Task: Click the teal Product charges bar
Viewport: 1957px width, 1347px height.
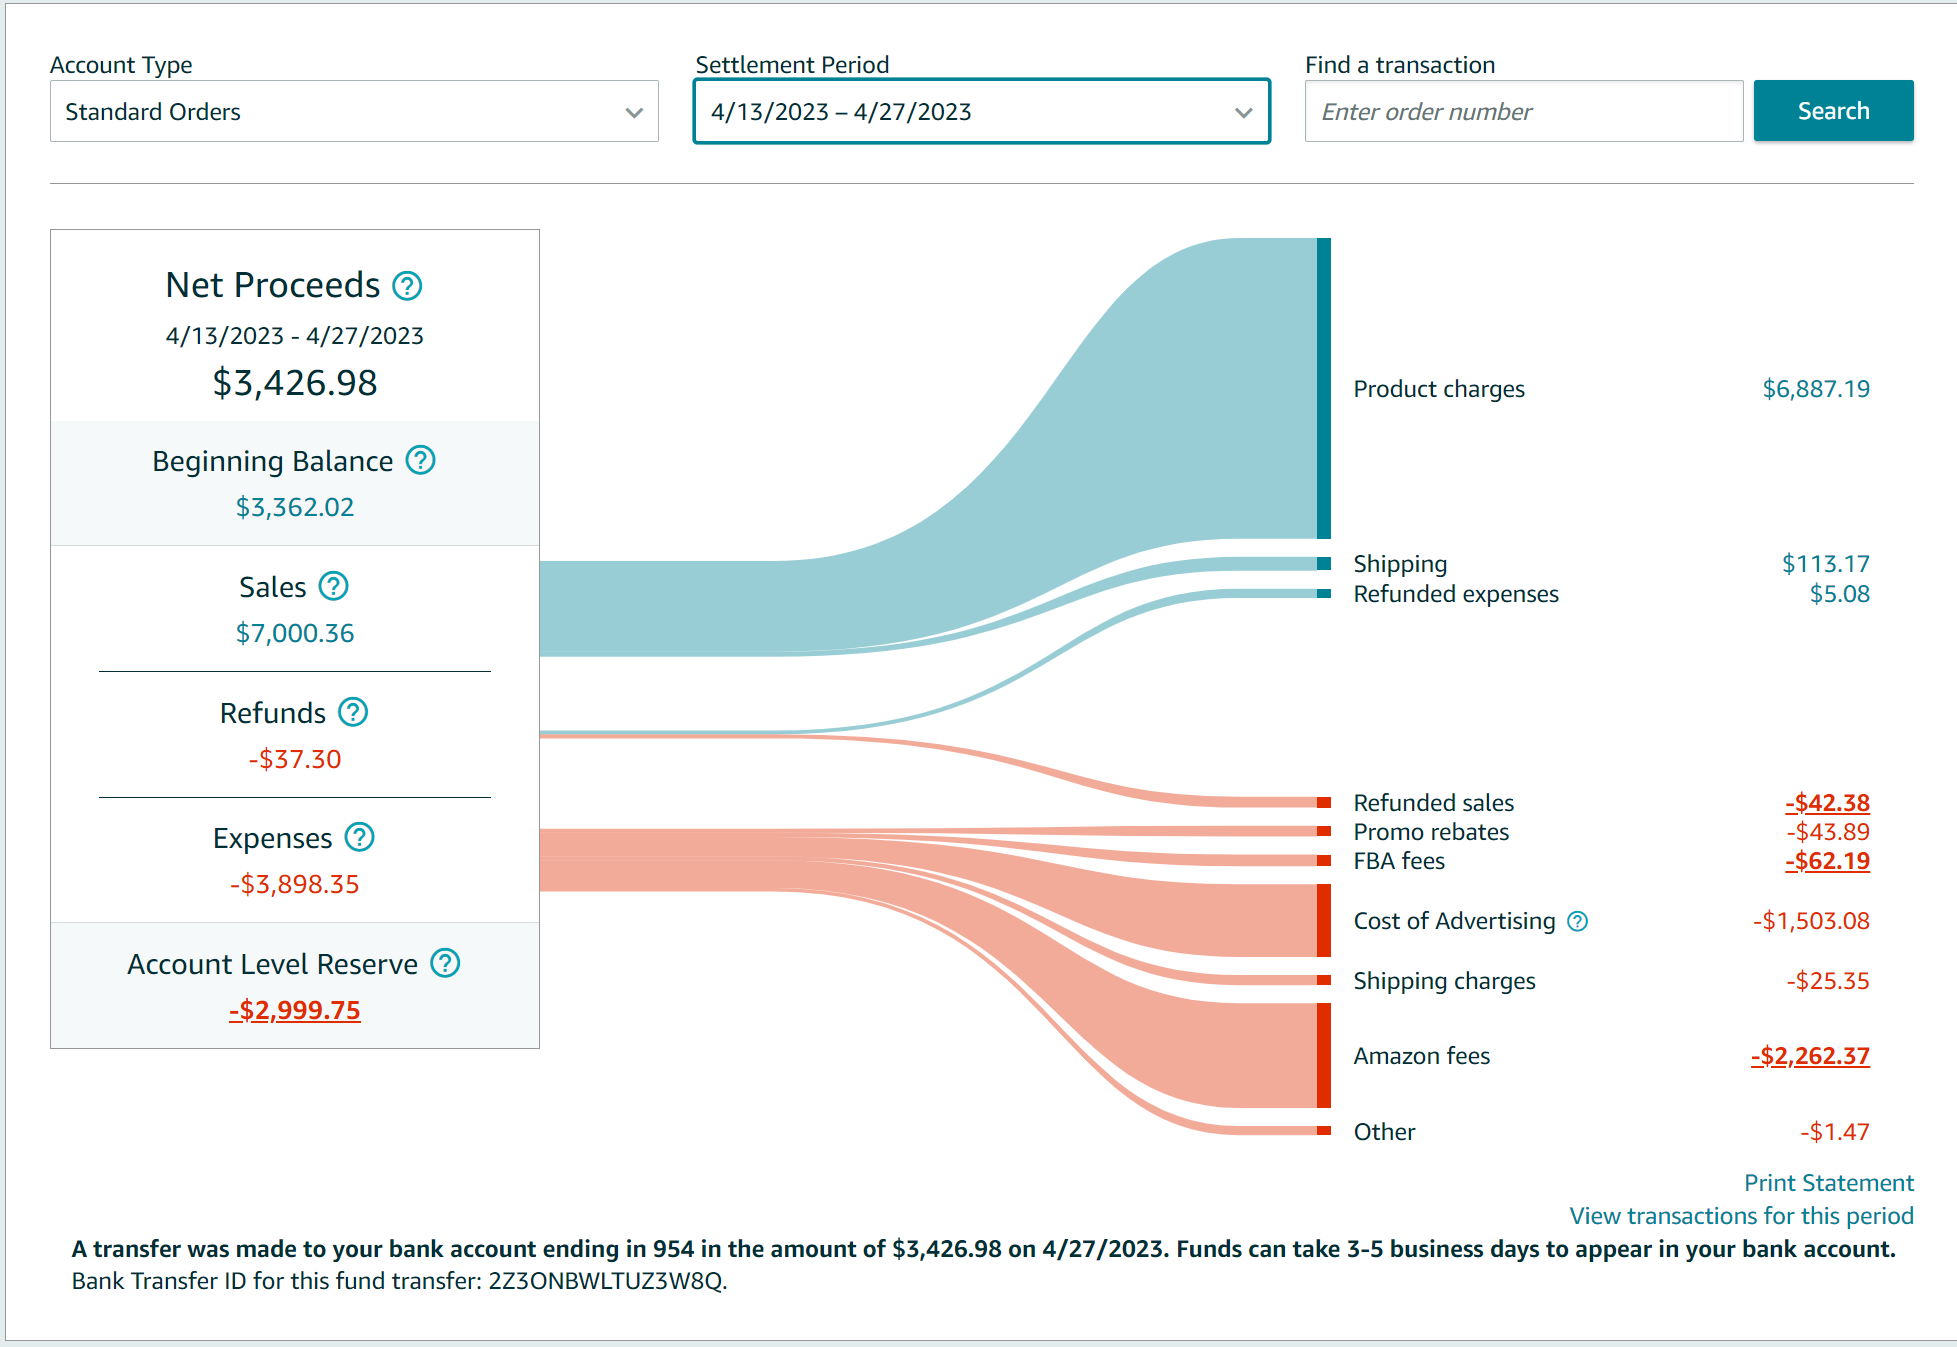Action: pyautogui.click(x=1323, y=389)
